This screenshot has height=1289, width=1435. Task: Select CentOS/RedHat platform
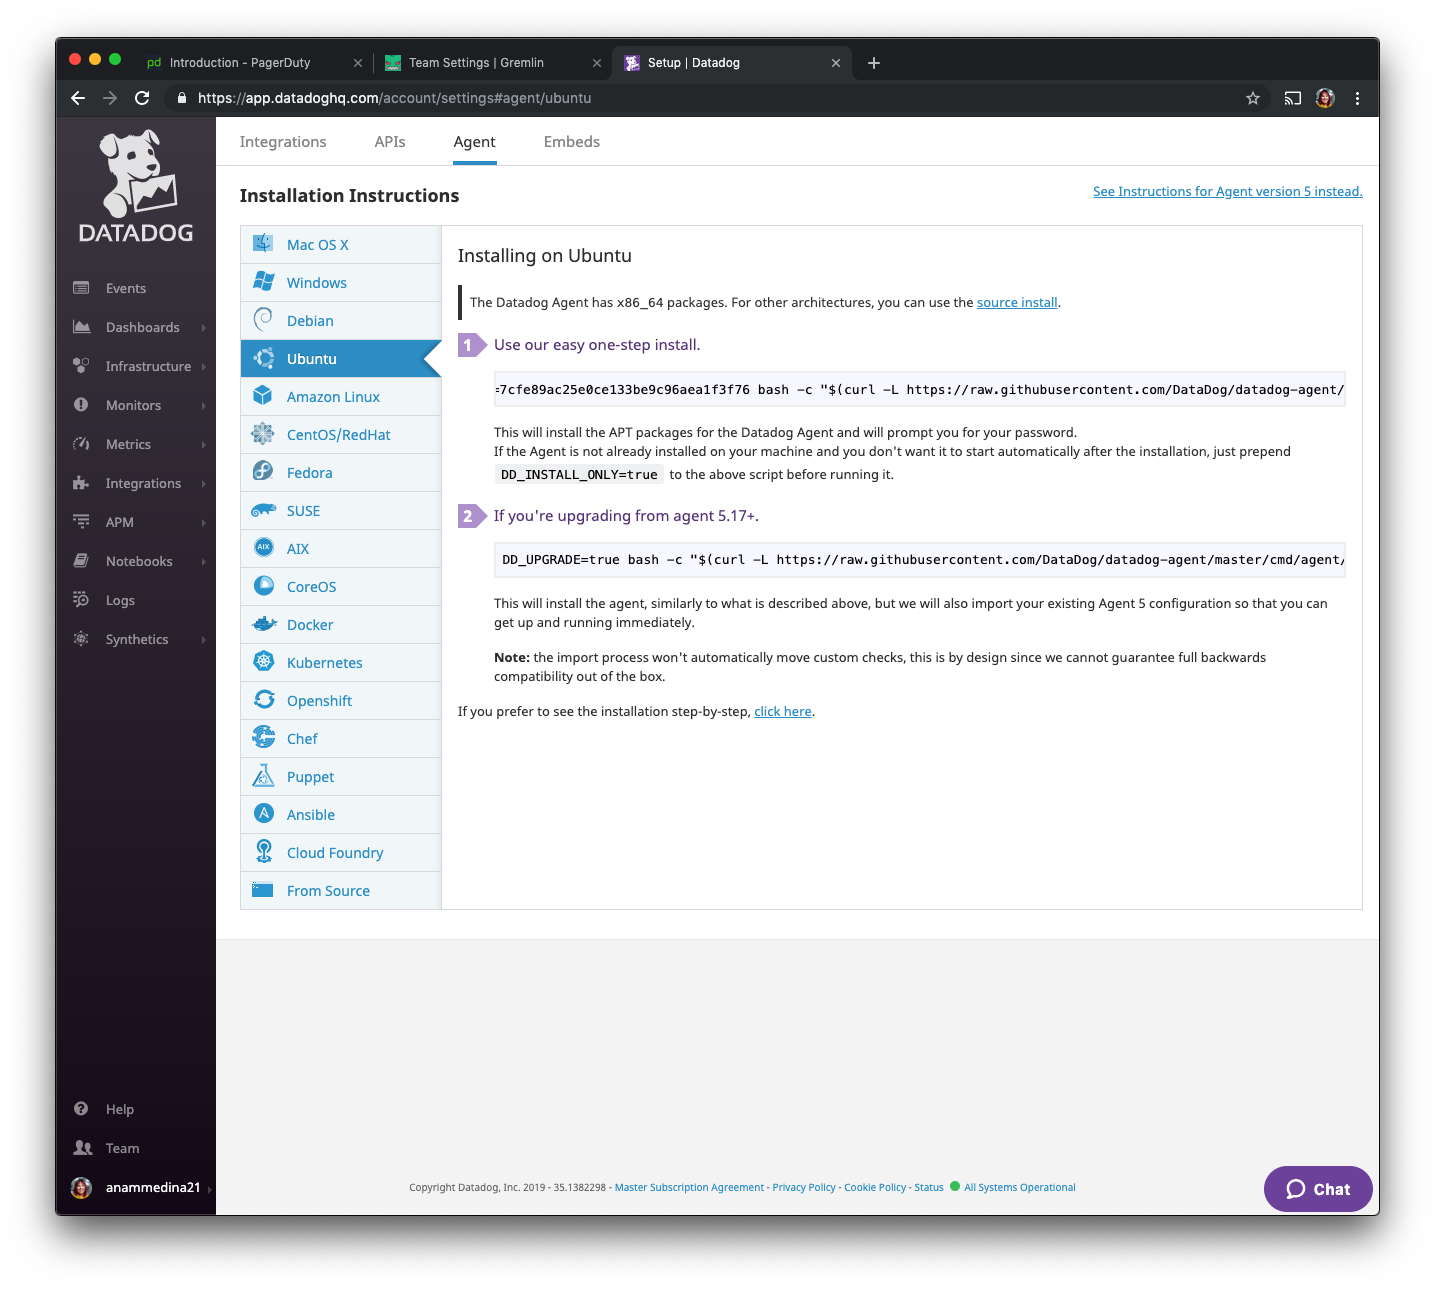[x=341, y=434]
